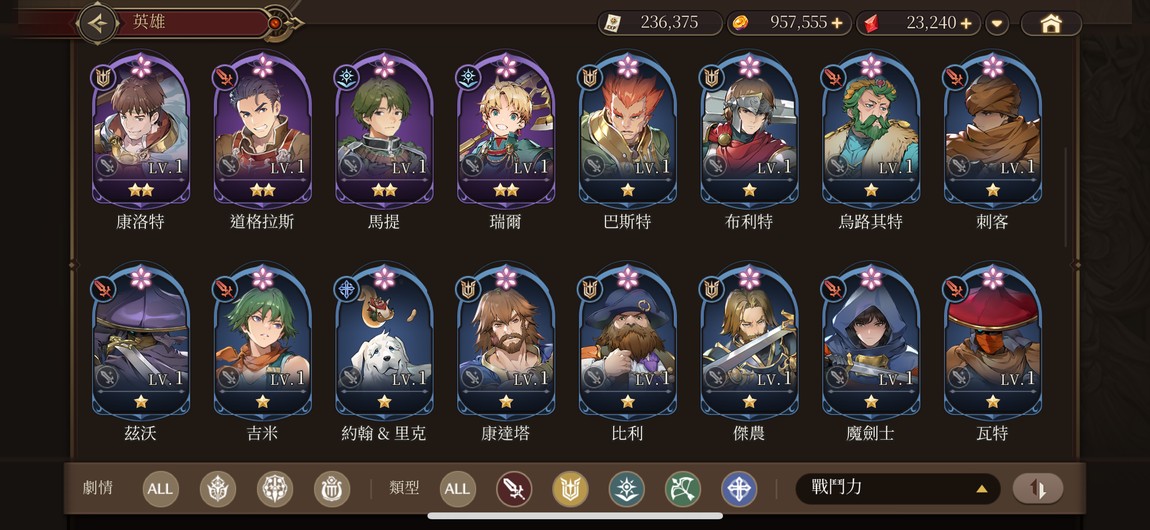1150x530 pixels.
Task: Toggle the first 劇情 faction emblem filter
Action: pos(218,489)
